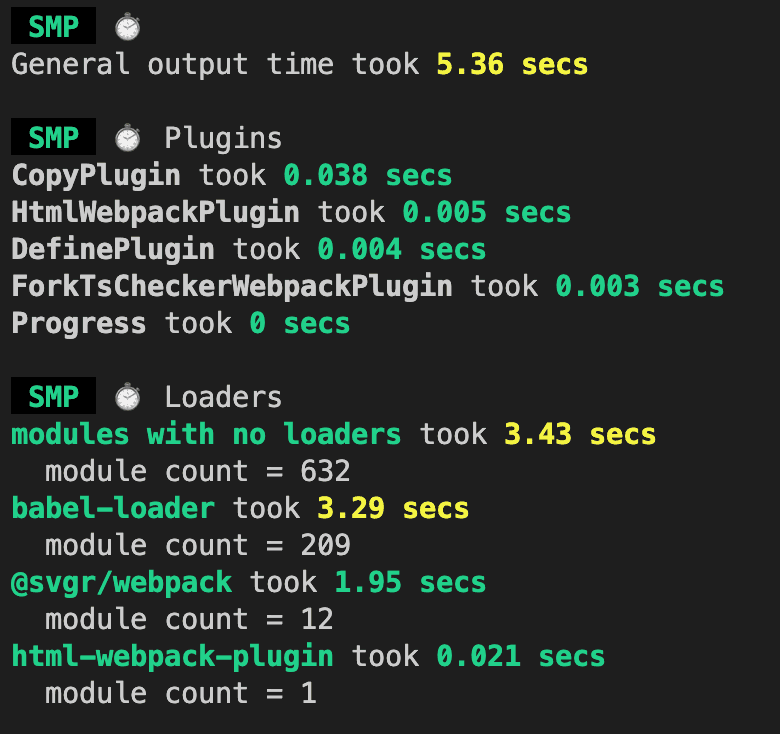Image resolution: width=780 pixels, height=734 pixels.
Task: Click the Loaders section heading text
Action: (223, 397)
